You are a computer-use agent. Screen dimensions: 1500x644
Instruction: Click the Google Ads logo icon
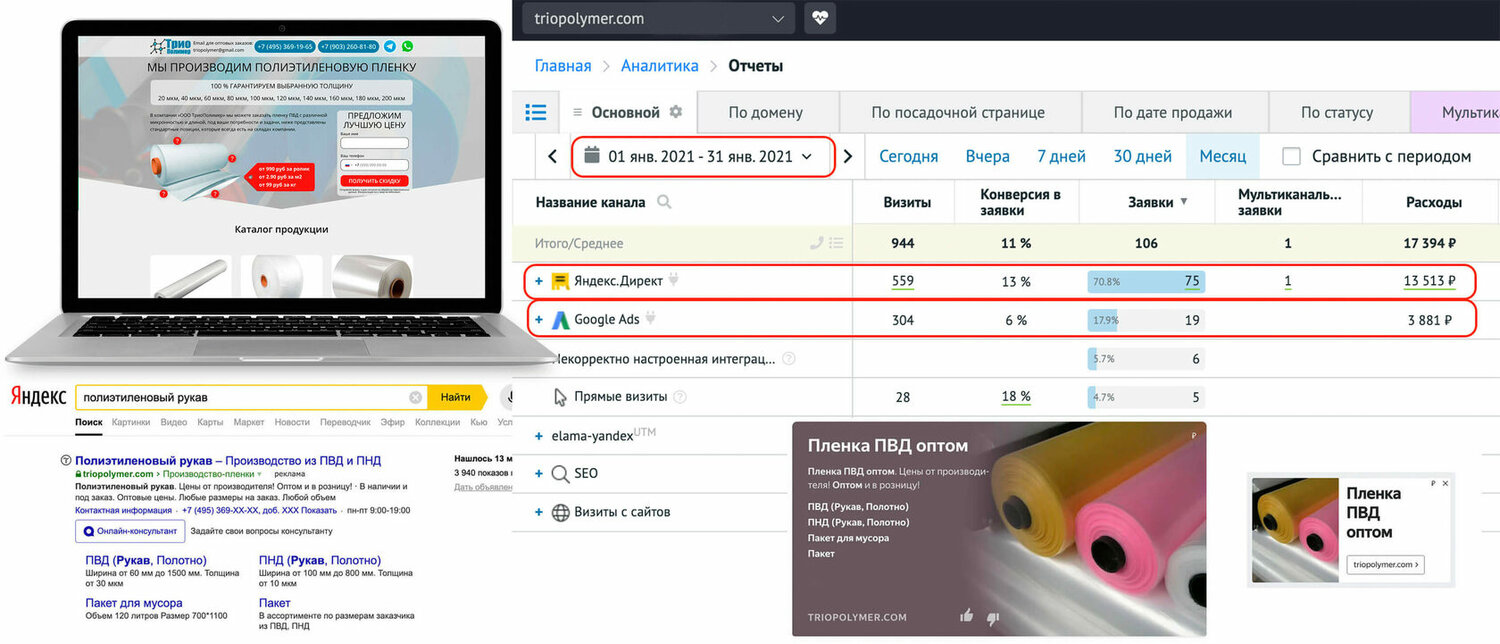coord(561,320)
